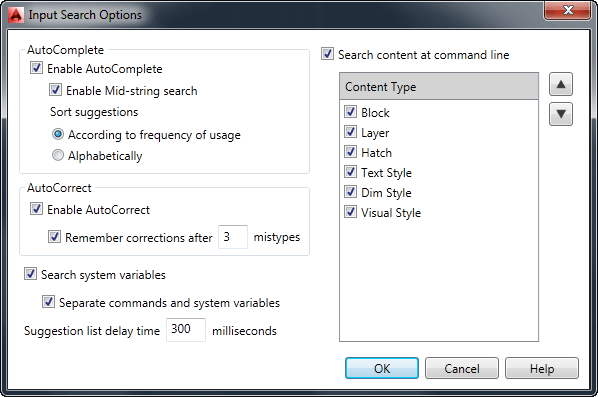Open Help for this dialog
This screenshot has width=598, height=397.
pos(542,368)
